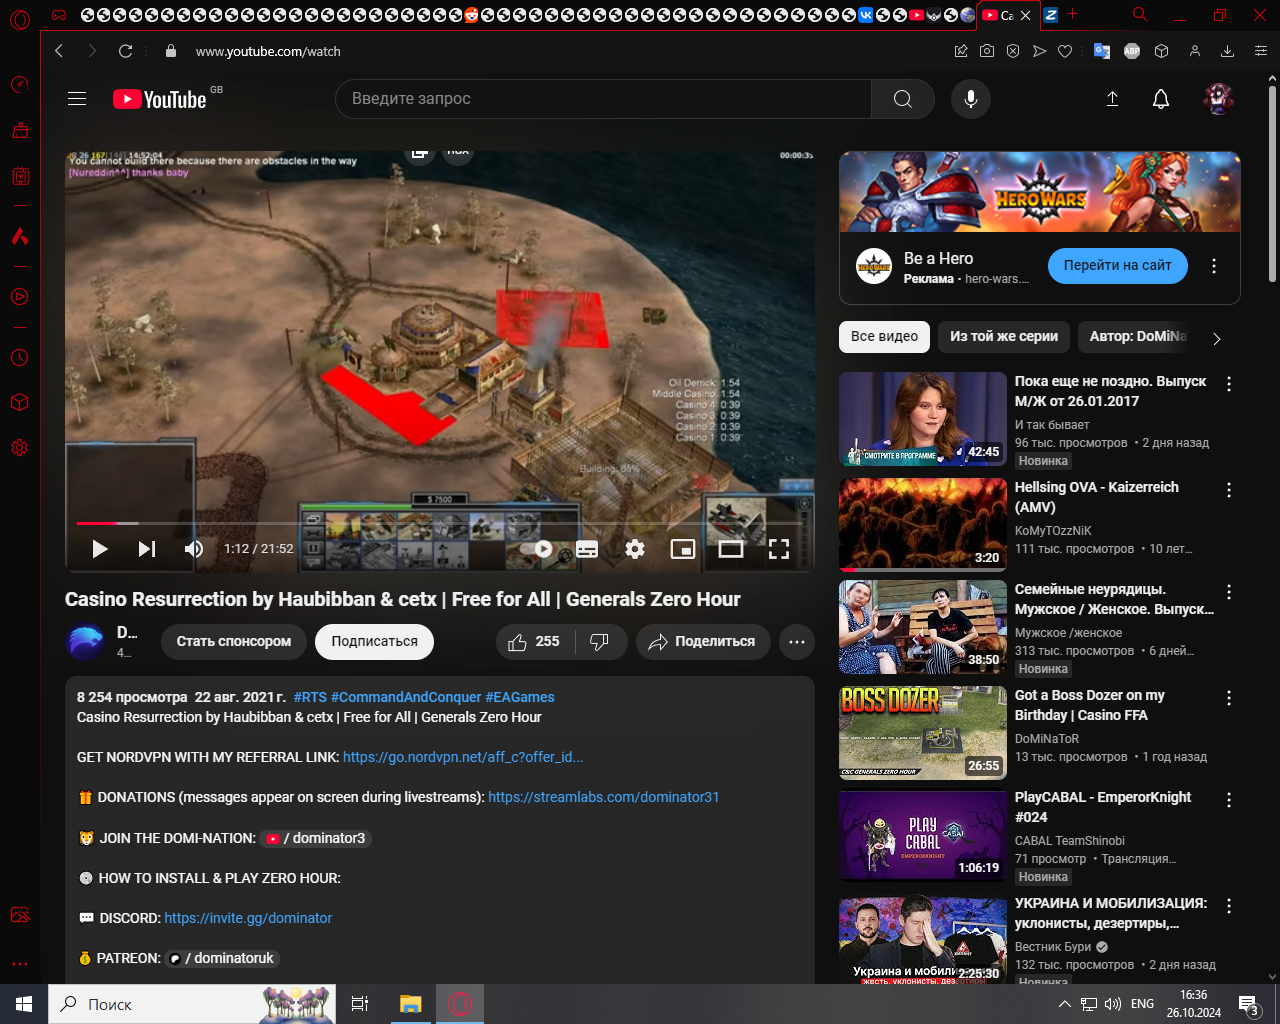Open Opera settings gear in sidebar
The image size is (1280, 1024).
coord(19,448)
